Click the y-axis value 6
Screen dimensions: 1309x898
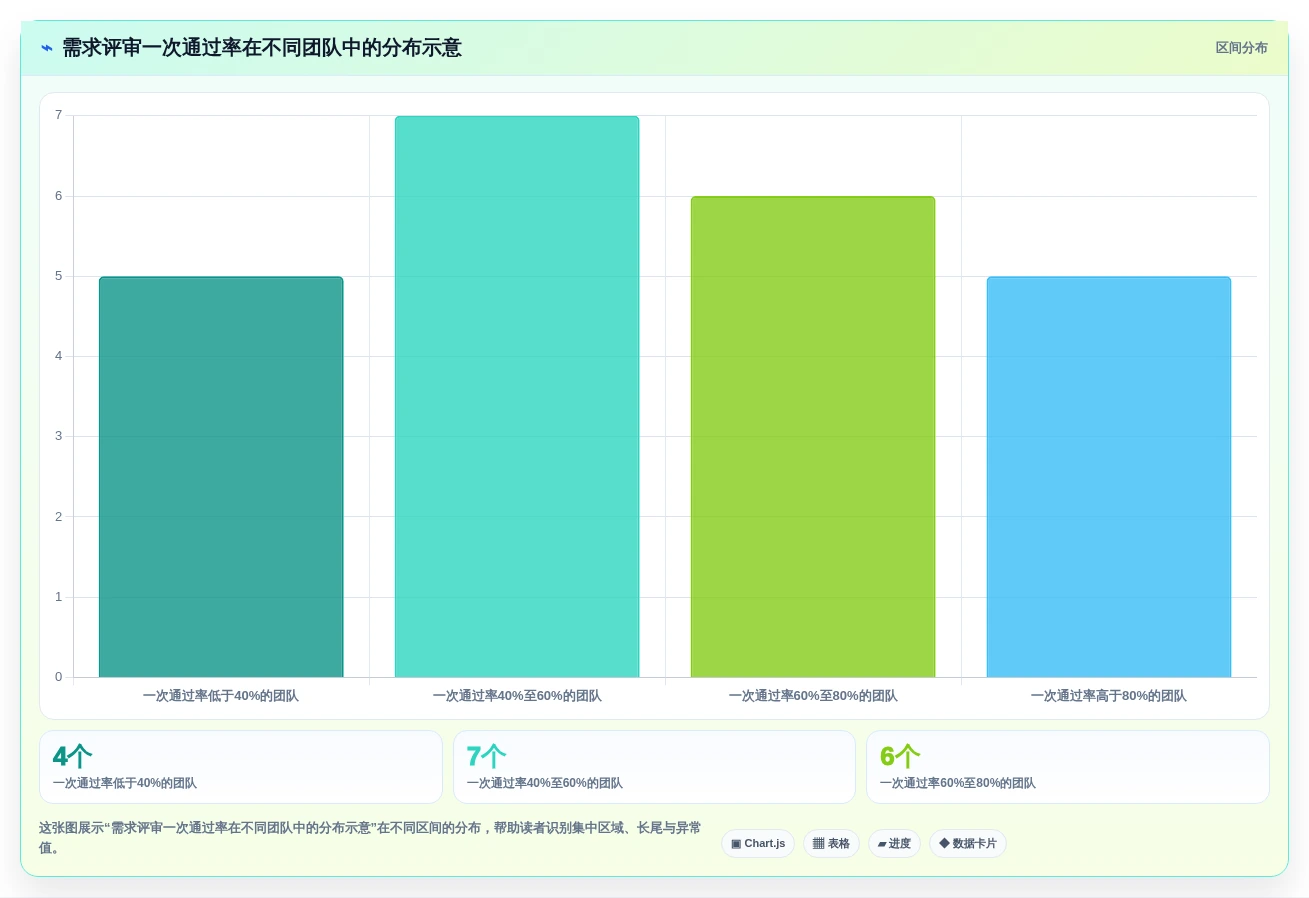pos(58,196)
